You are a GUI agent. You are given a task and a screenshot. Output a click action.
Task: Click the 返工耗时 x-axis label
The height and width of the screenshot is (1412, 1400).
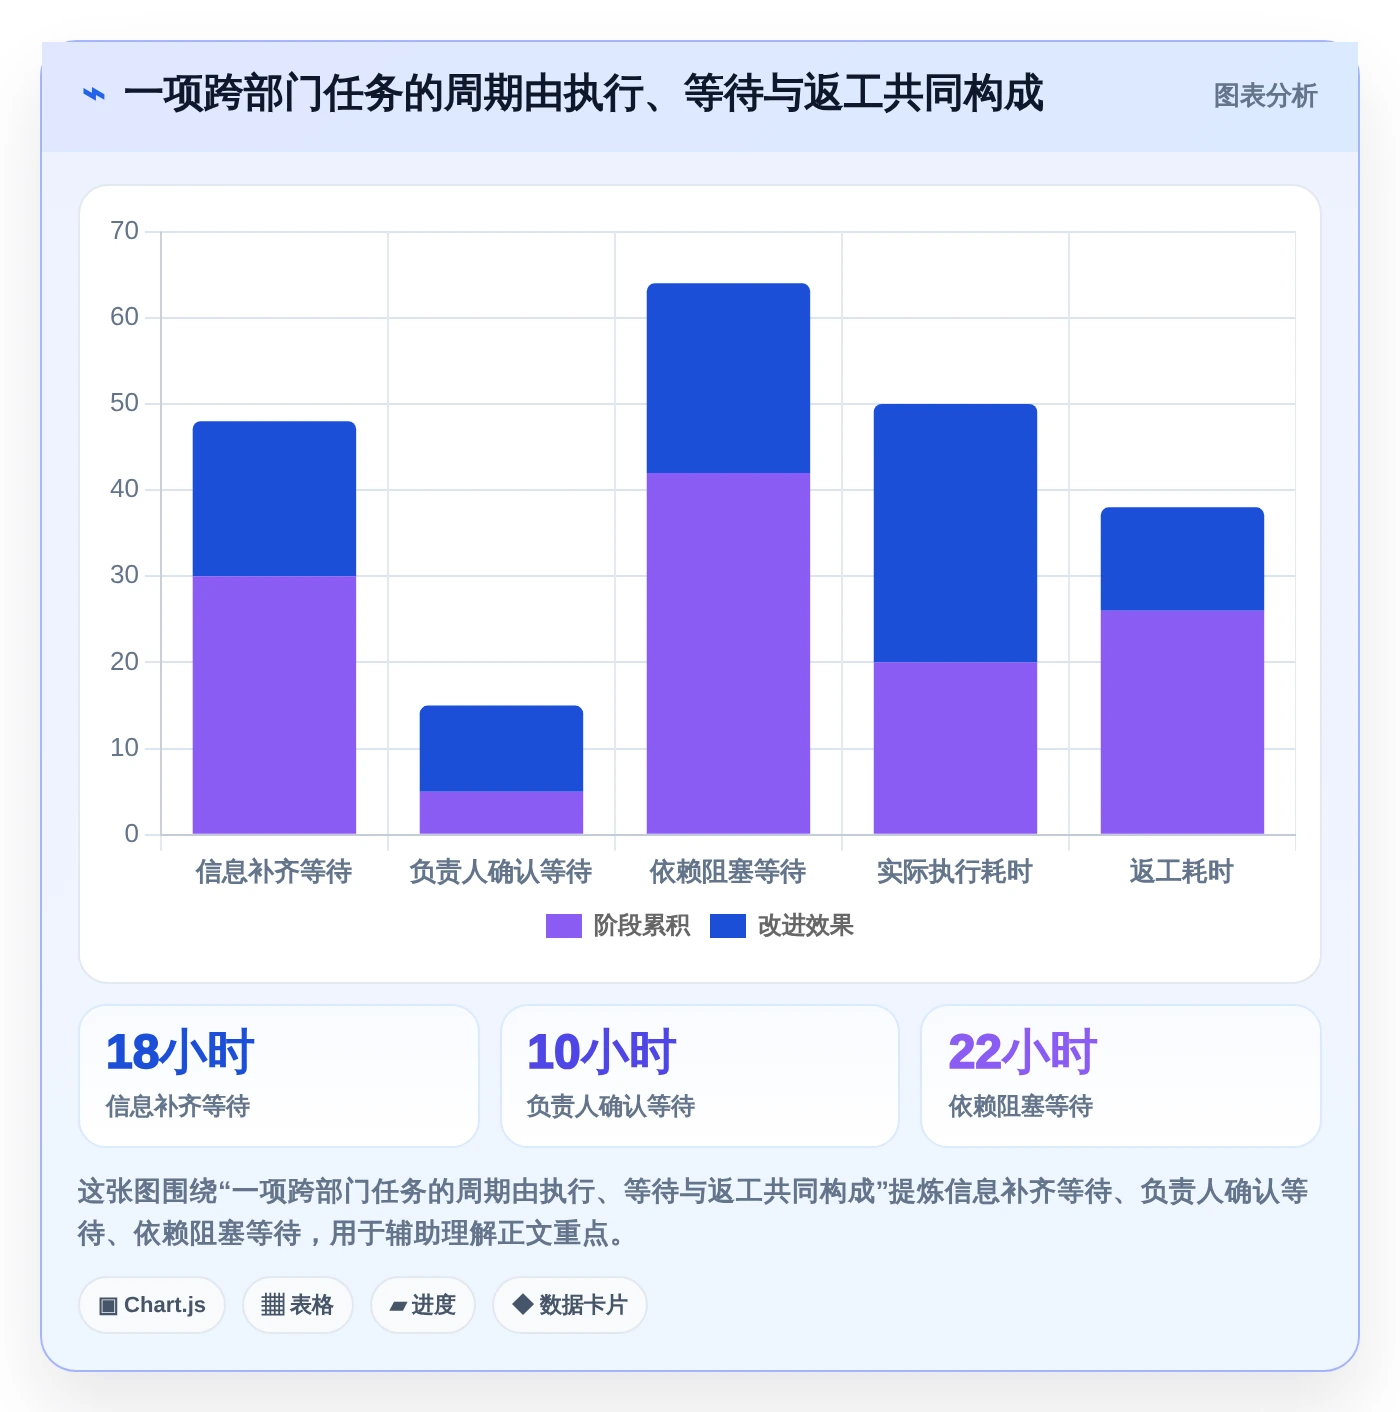pyautogui.click(x=1182, y=872)
